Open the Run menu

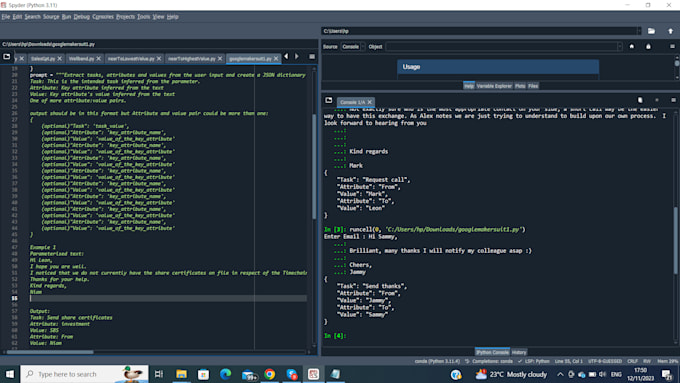coord(66,17)
